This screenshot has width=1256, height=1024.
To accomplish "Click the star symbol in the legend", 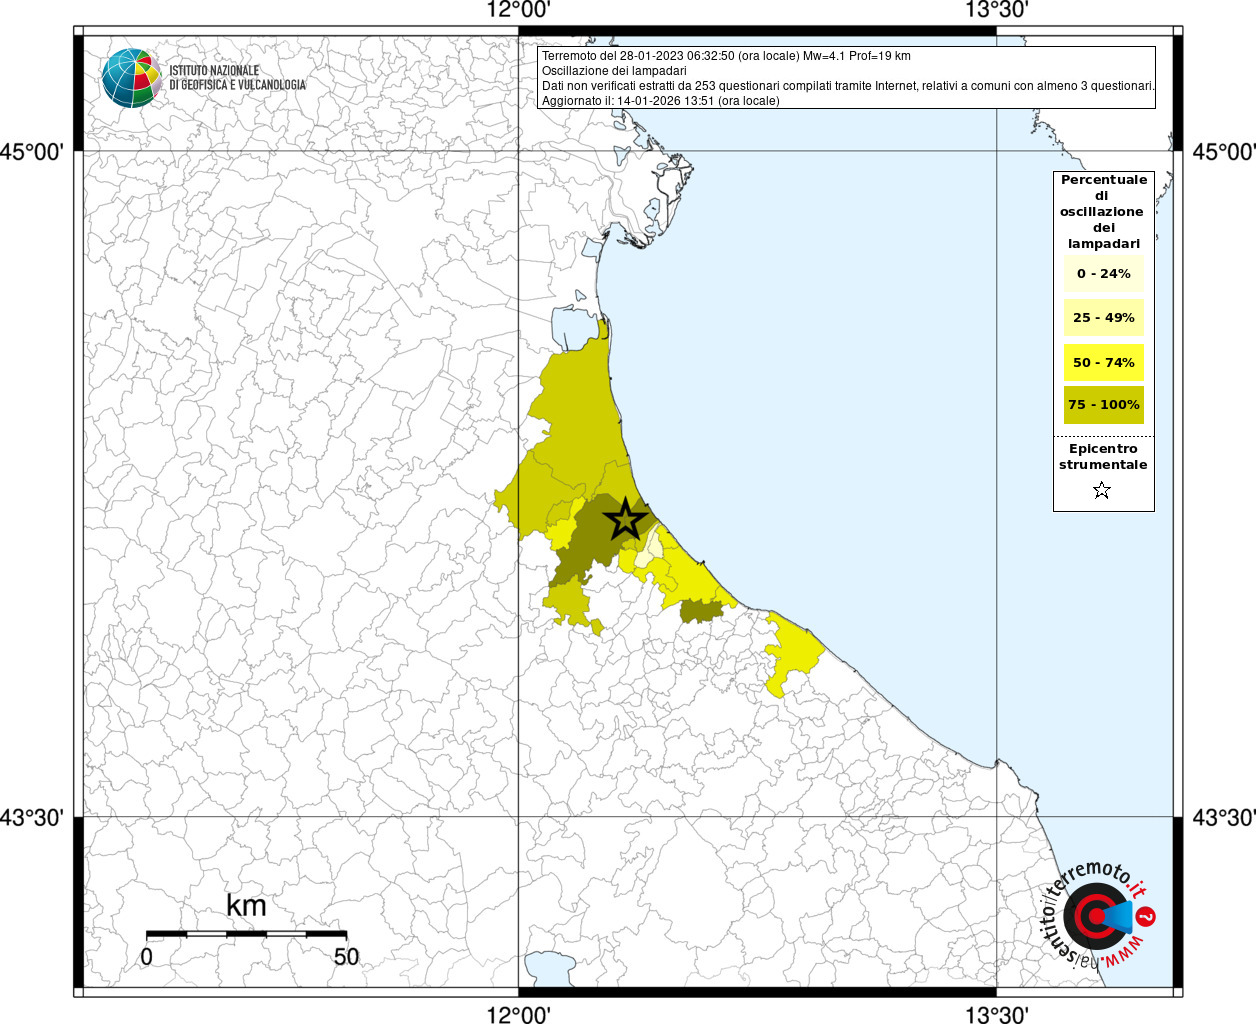I will point(1102,490).
